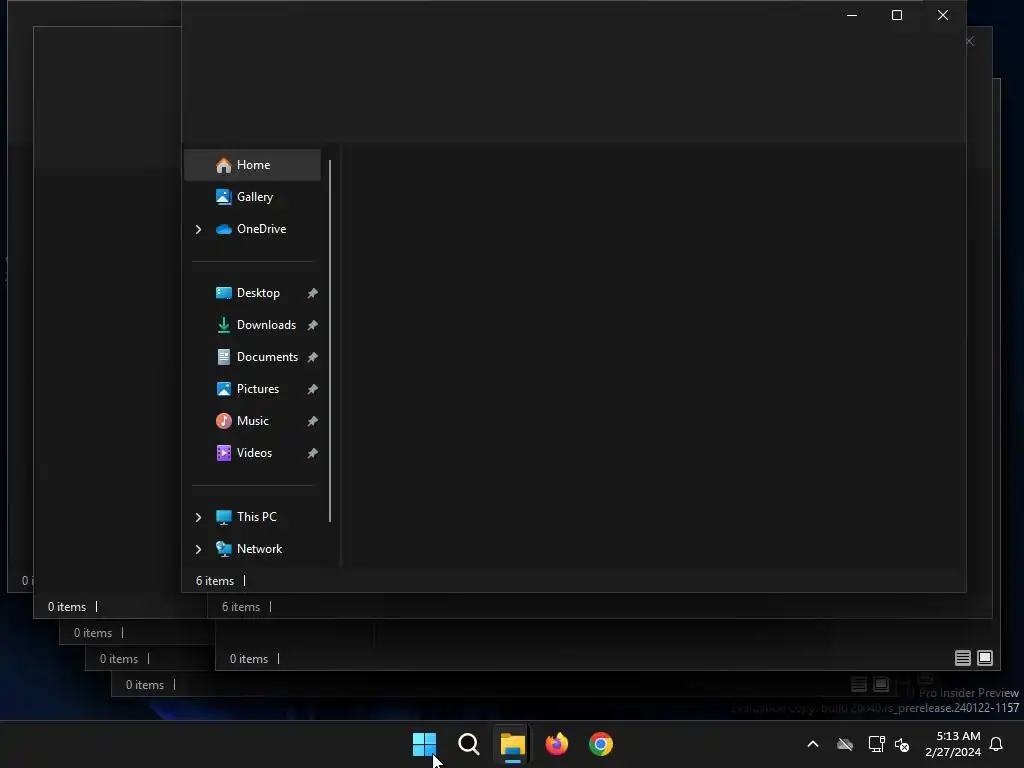The image size is (1024, 768).
Task: Click the OneDrive cloud icon
Action: tap(223, 229)
